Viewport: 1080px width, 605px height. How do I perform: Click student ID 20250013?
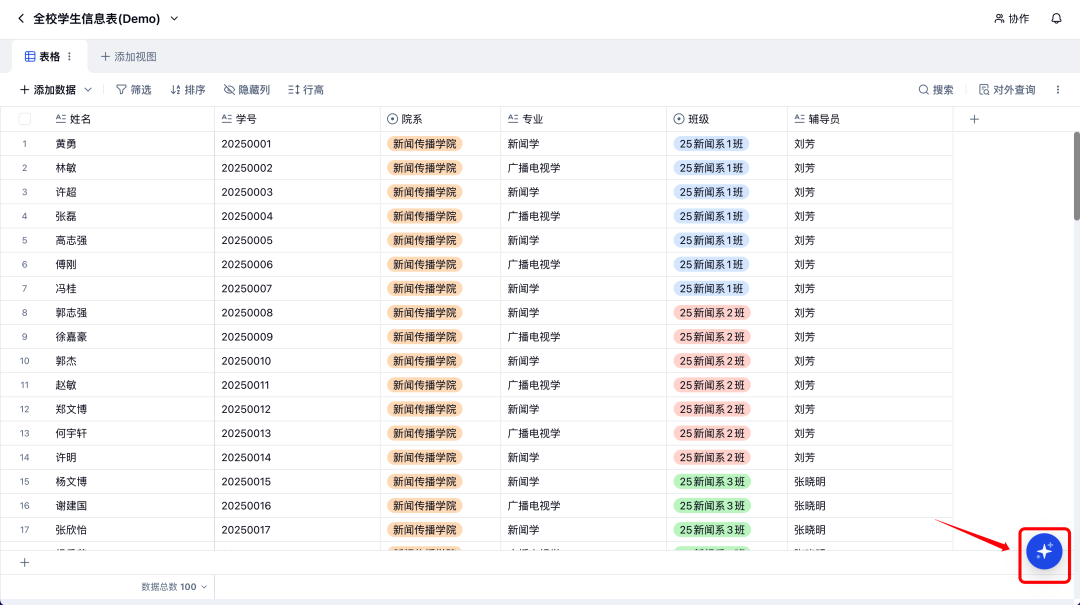(x=247, y=433)
